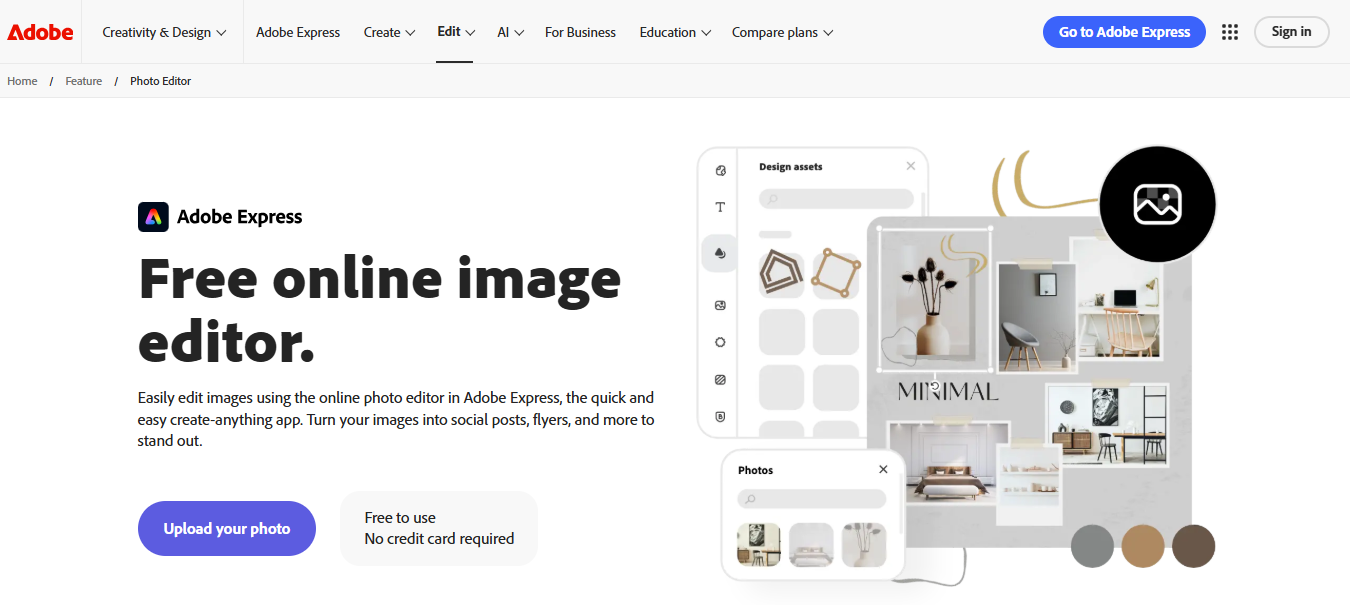This screenshot has height=605, width=1350.
Task: Click the Upload your photo button
Action: point(227,528)
